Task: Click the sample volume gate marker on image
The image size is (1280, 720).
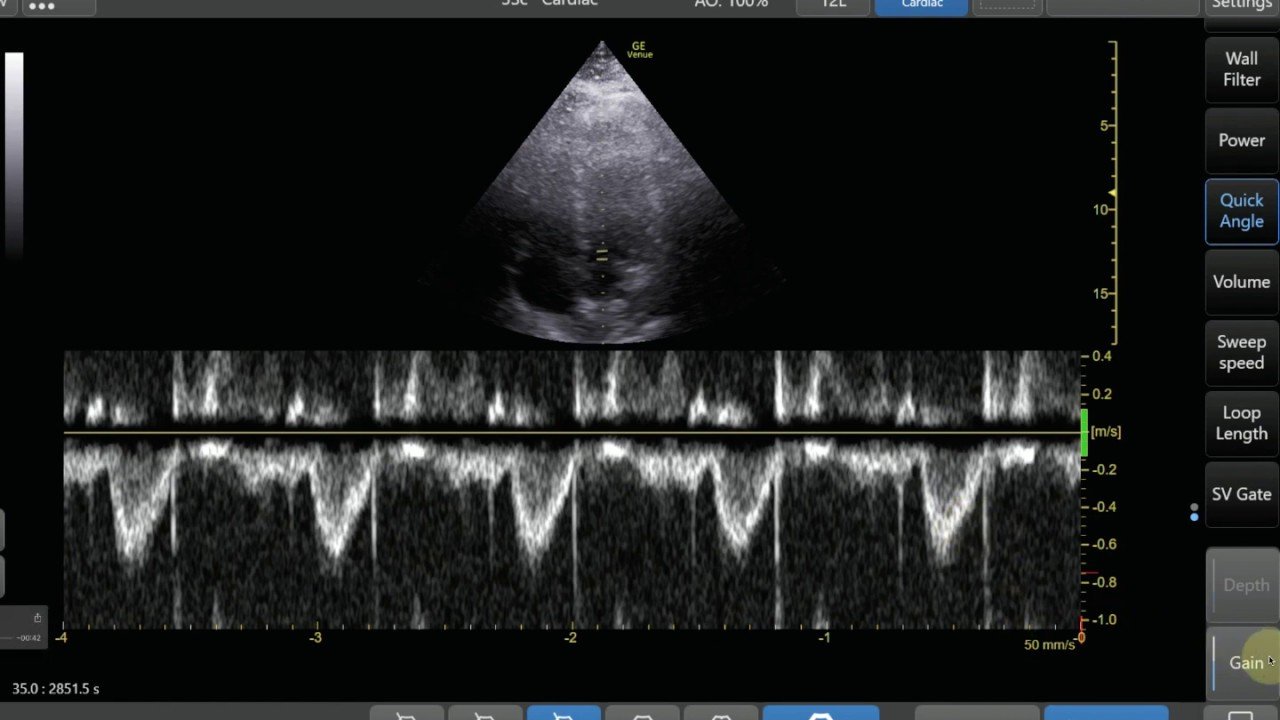Action: tap(601, 256)
